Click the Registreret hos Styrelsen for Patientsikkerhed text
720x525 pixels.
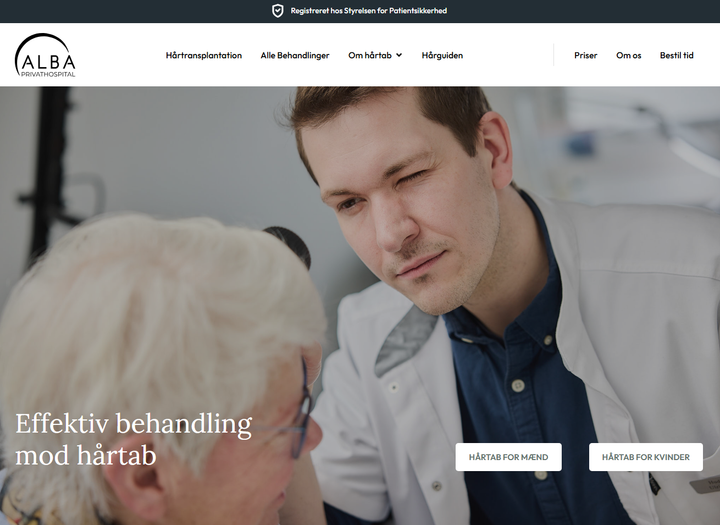pos(369,11)
